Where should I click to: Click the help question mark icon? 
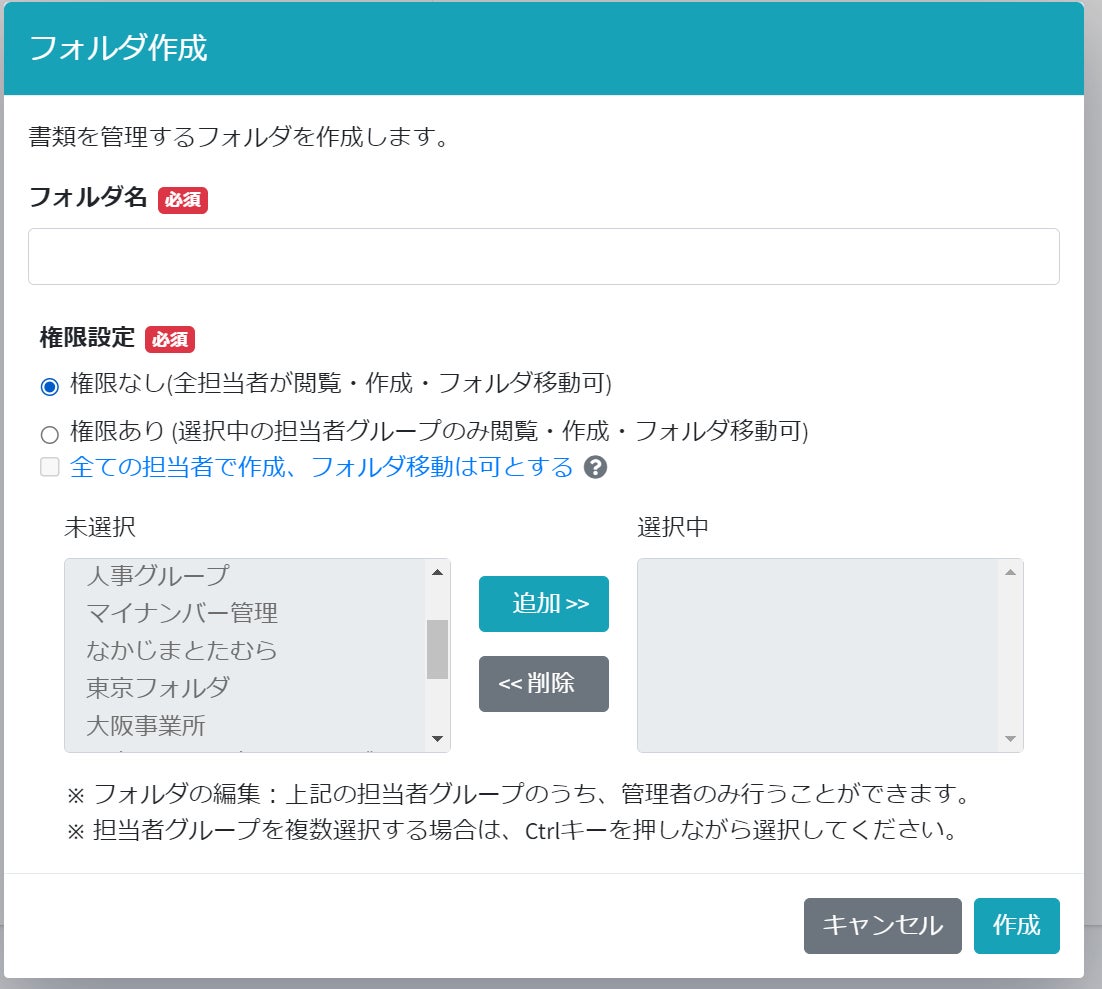pyautogui.click(x=596, y=467)
